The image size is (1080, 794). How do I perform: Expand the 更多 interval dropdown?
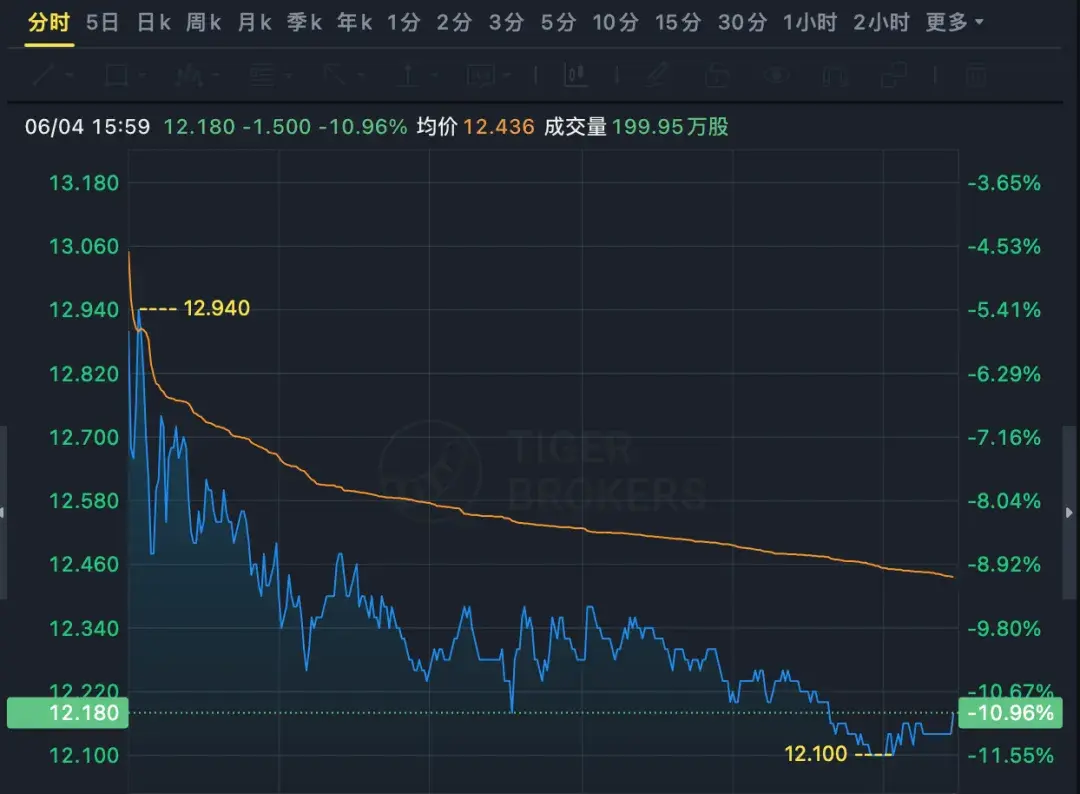point(952,21)
